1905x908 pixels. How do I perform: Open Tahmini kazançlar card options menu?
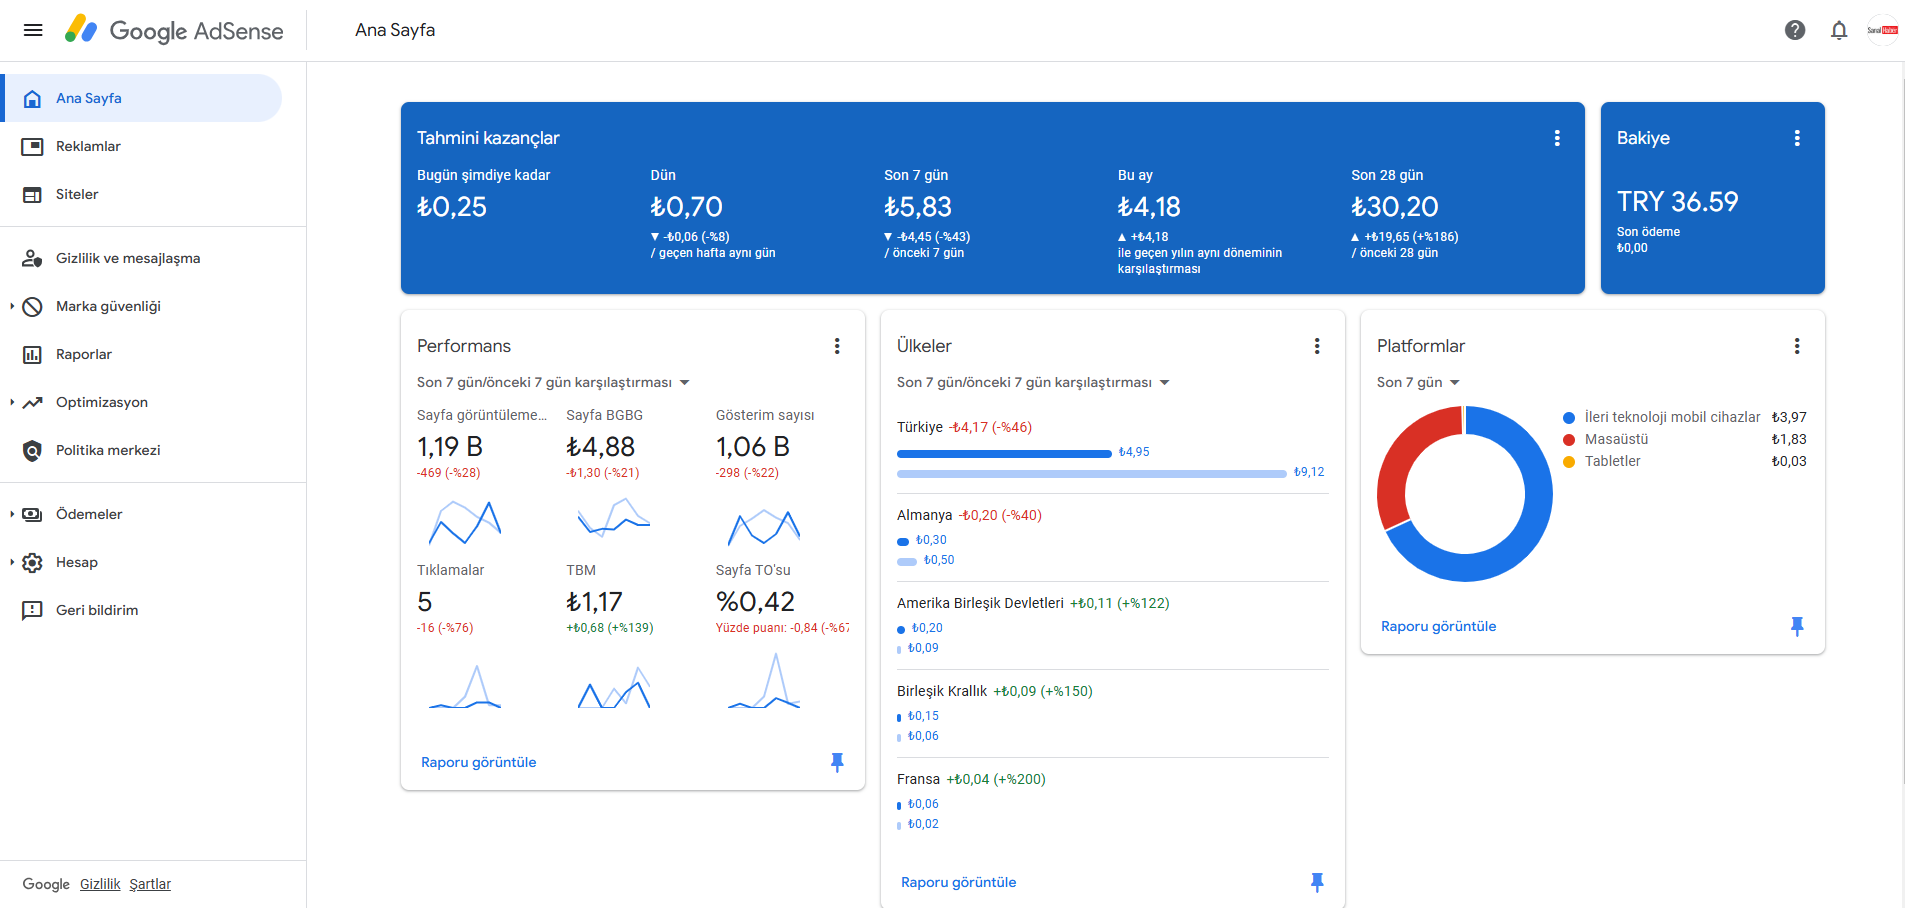point(1557,138)
